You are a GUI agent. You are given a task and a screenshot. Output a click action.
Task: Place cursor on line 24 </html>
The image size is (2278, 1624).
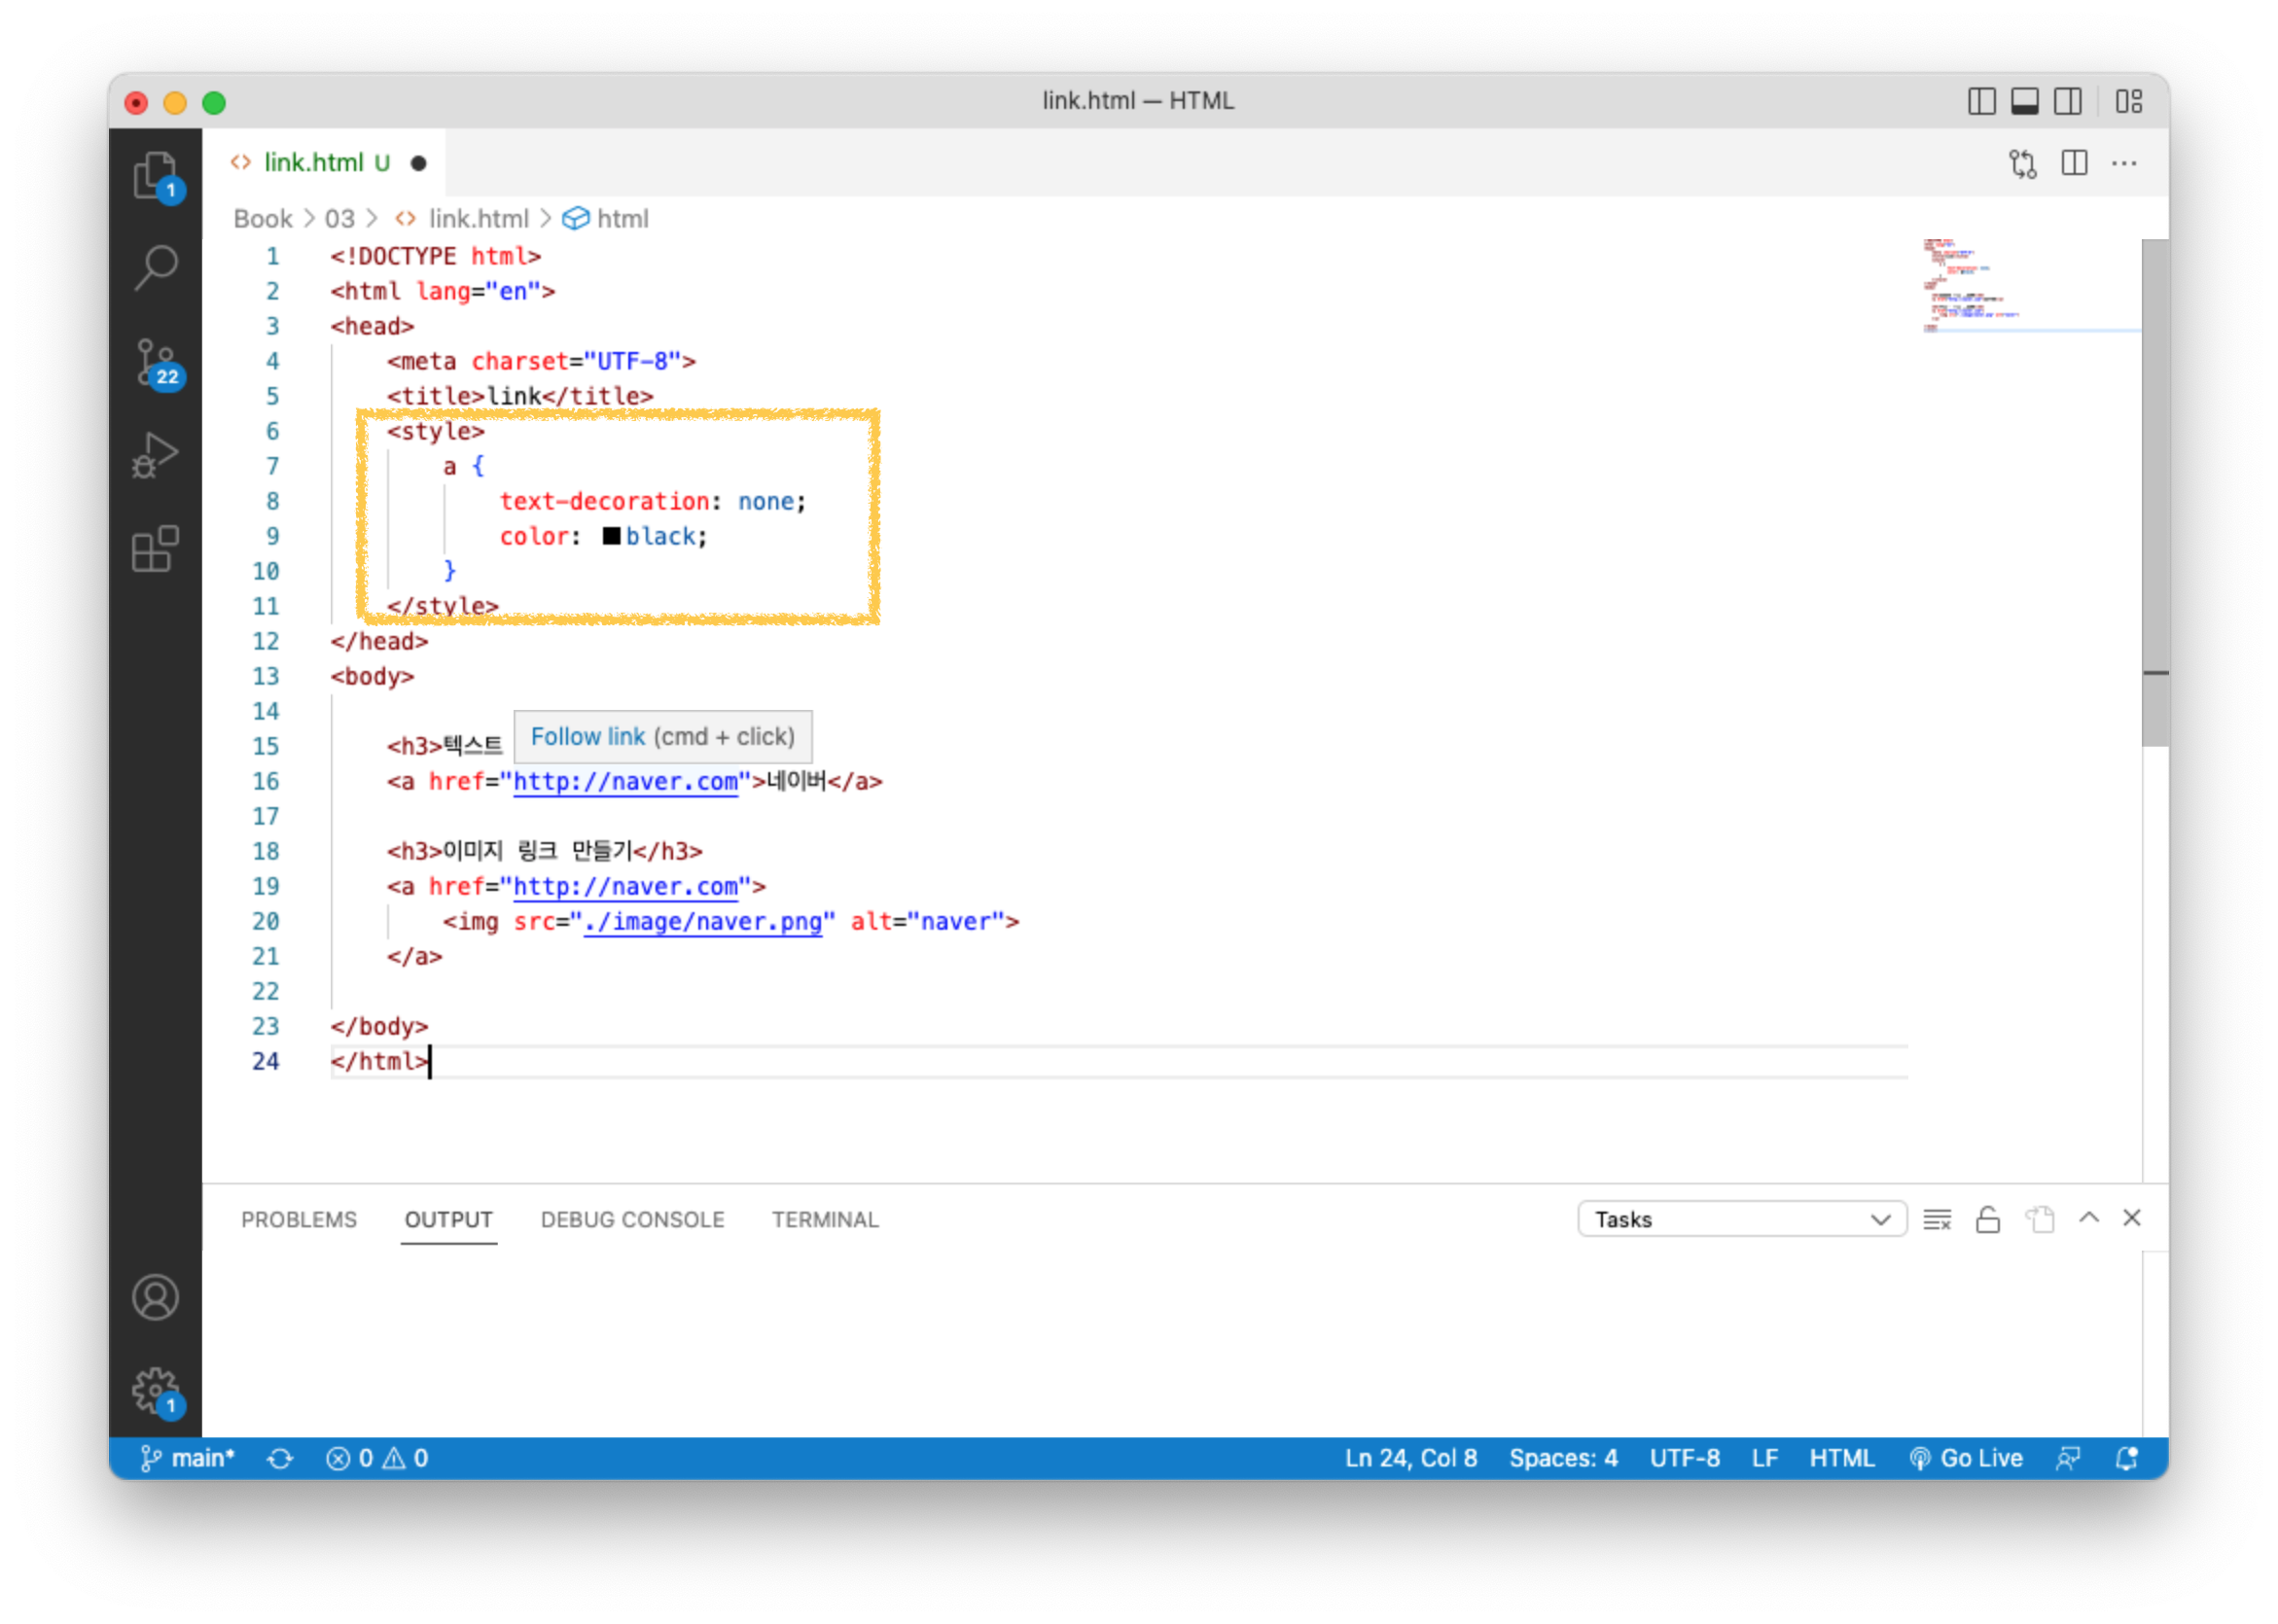[380, 1062]
